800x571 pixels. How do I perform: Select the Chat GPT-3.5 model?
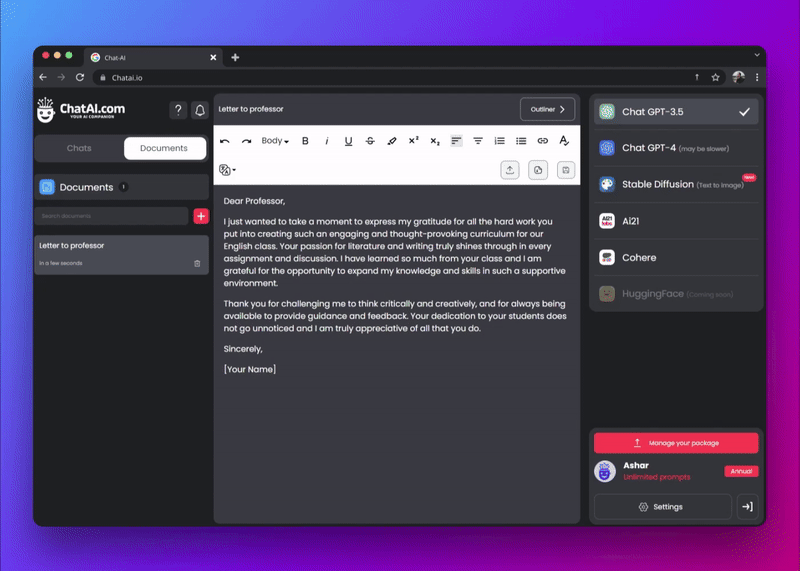pos(676,112)
